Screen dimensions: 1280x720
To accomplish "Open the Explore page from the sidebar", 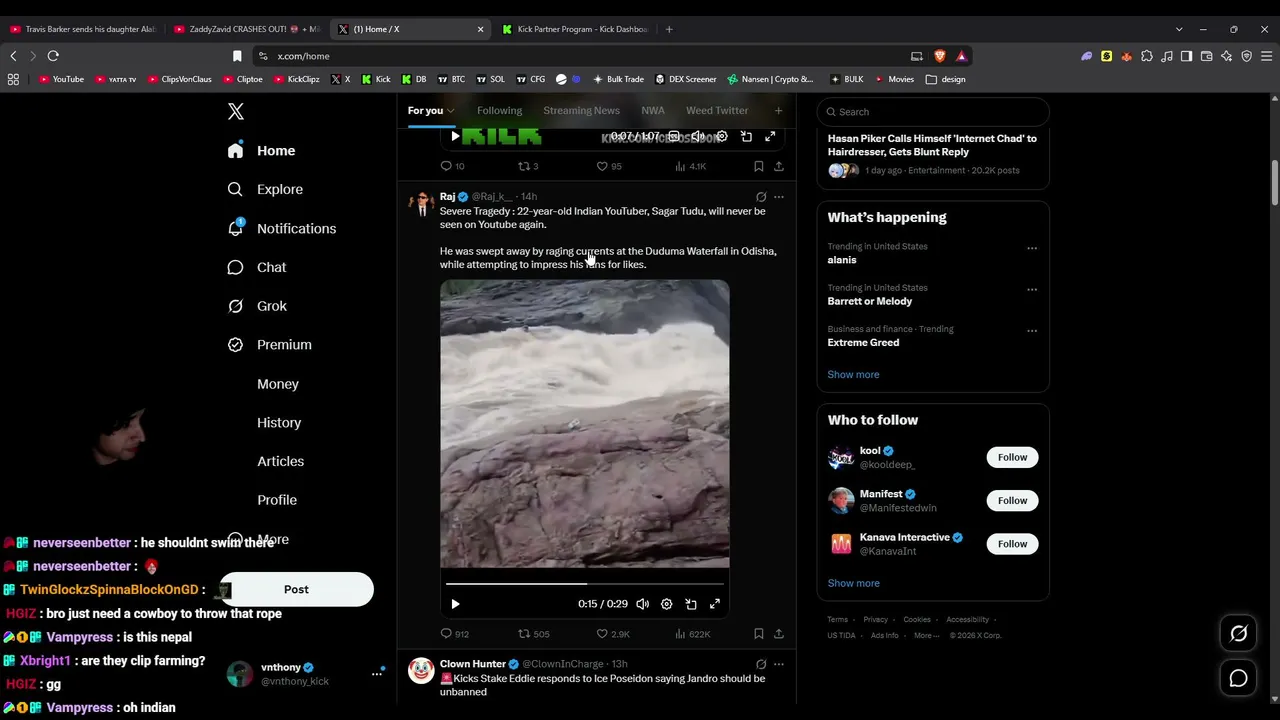I will coord(265,189).
